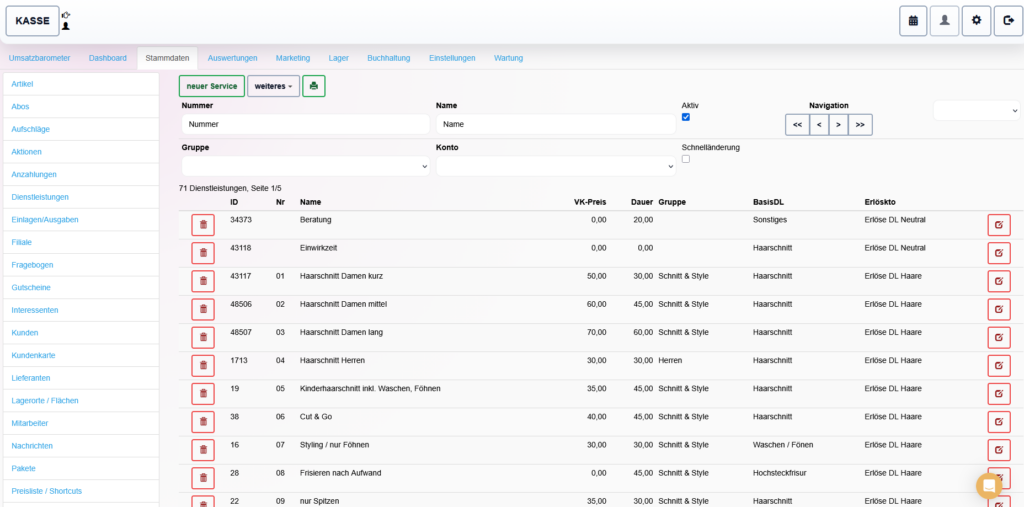
Task: Open the orange chat widget
Action: click(x=989, y=486)
